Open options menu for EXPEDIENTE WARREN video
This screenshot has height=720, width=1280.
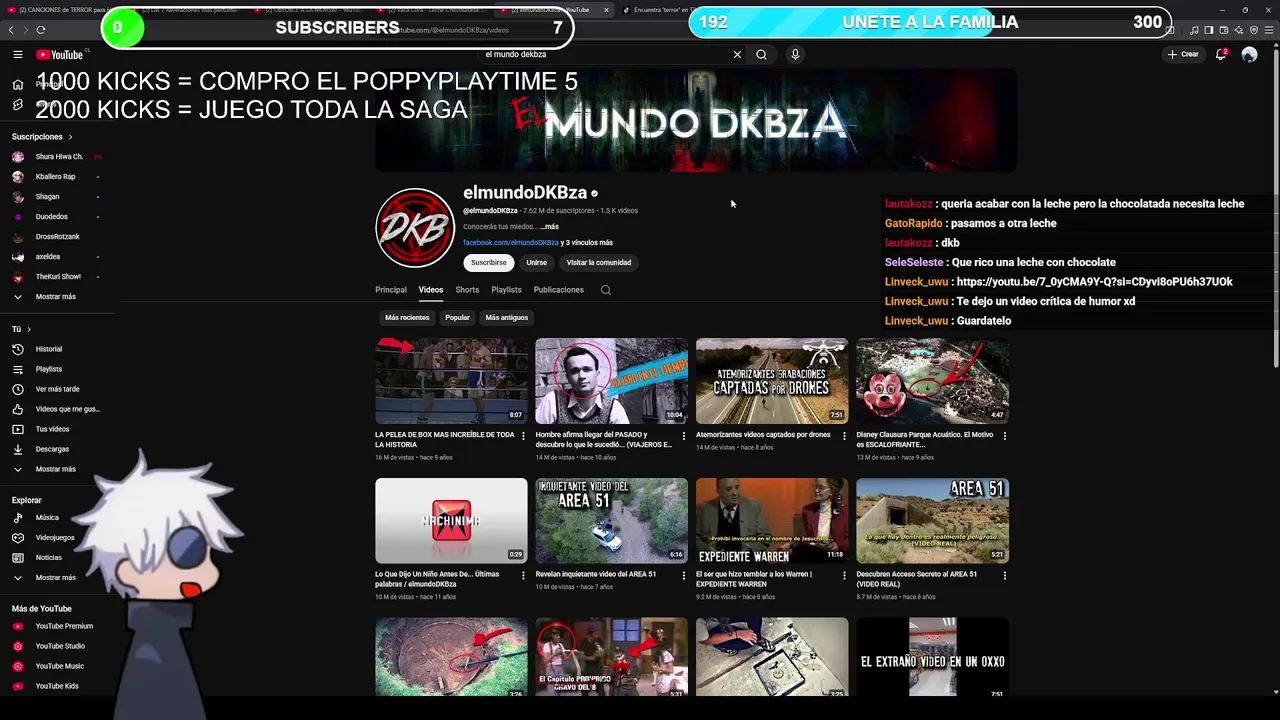coord(844,576)
